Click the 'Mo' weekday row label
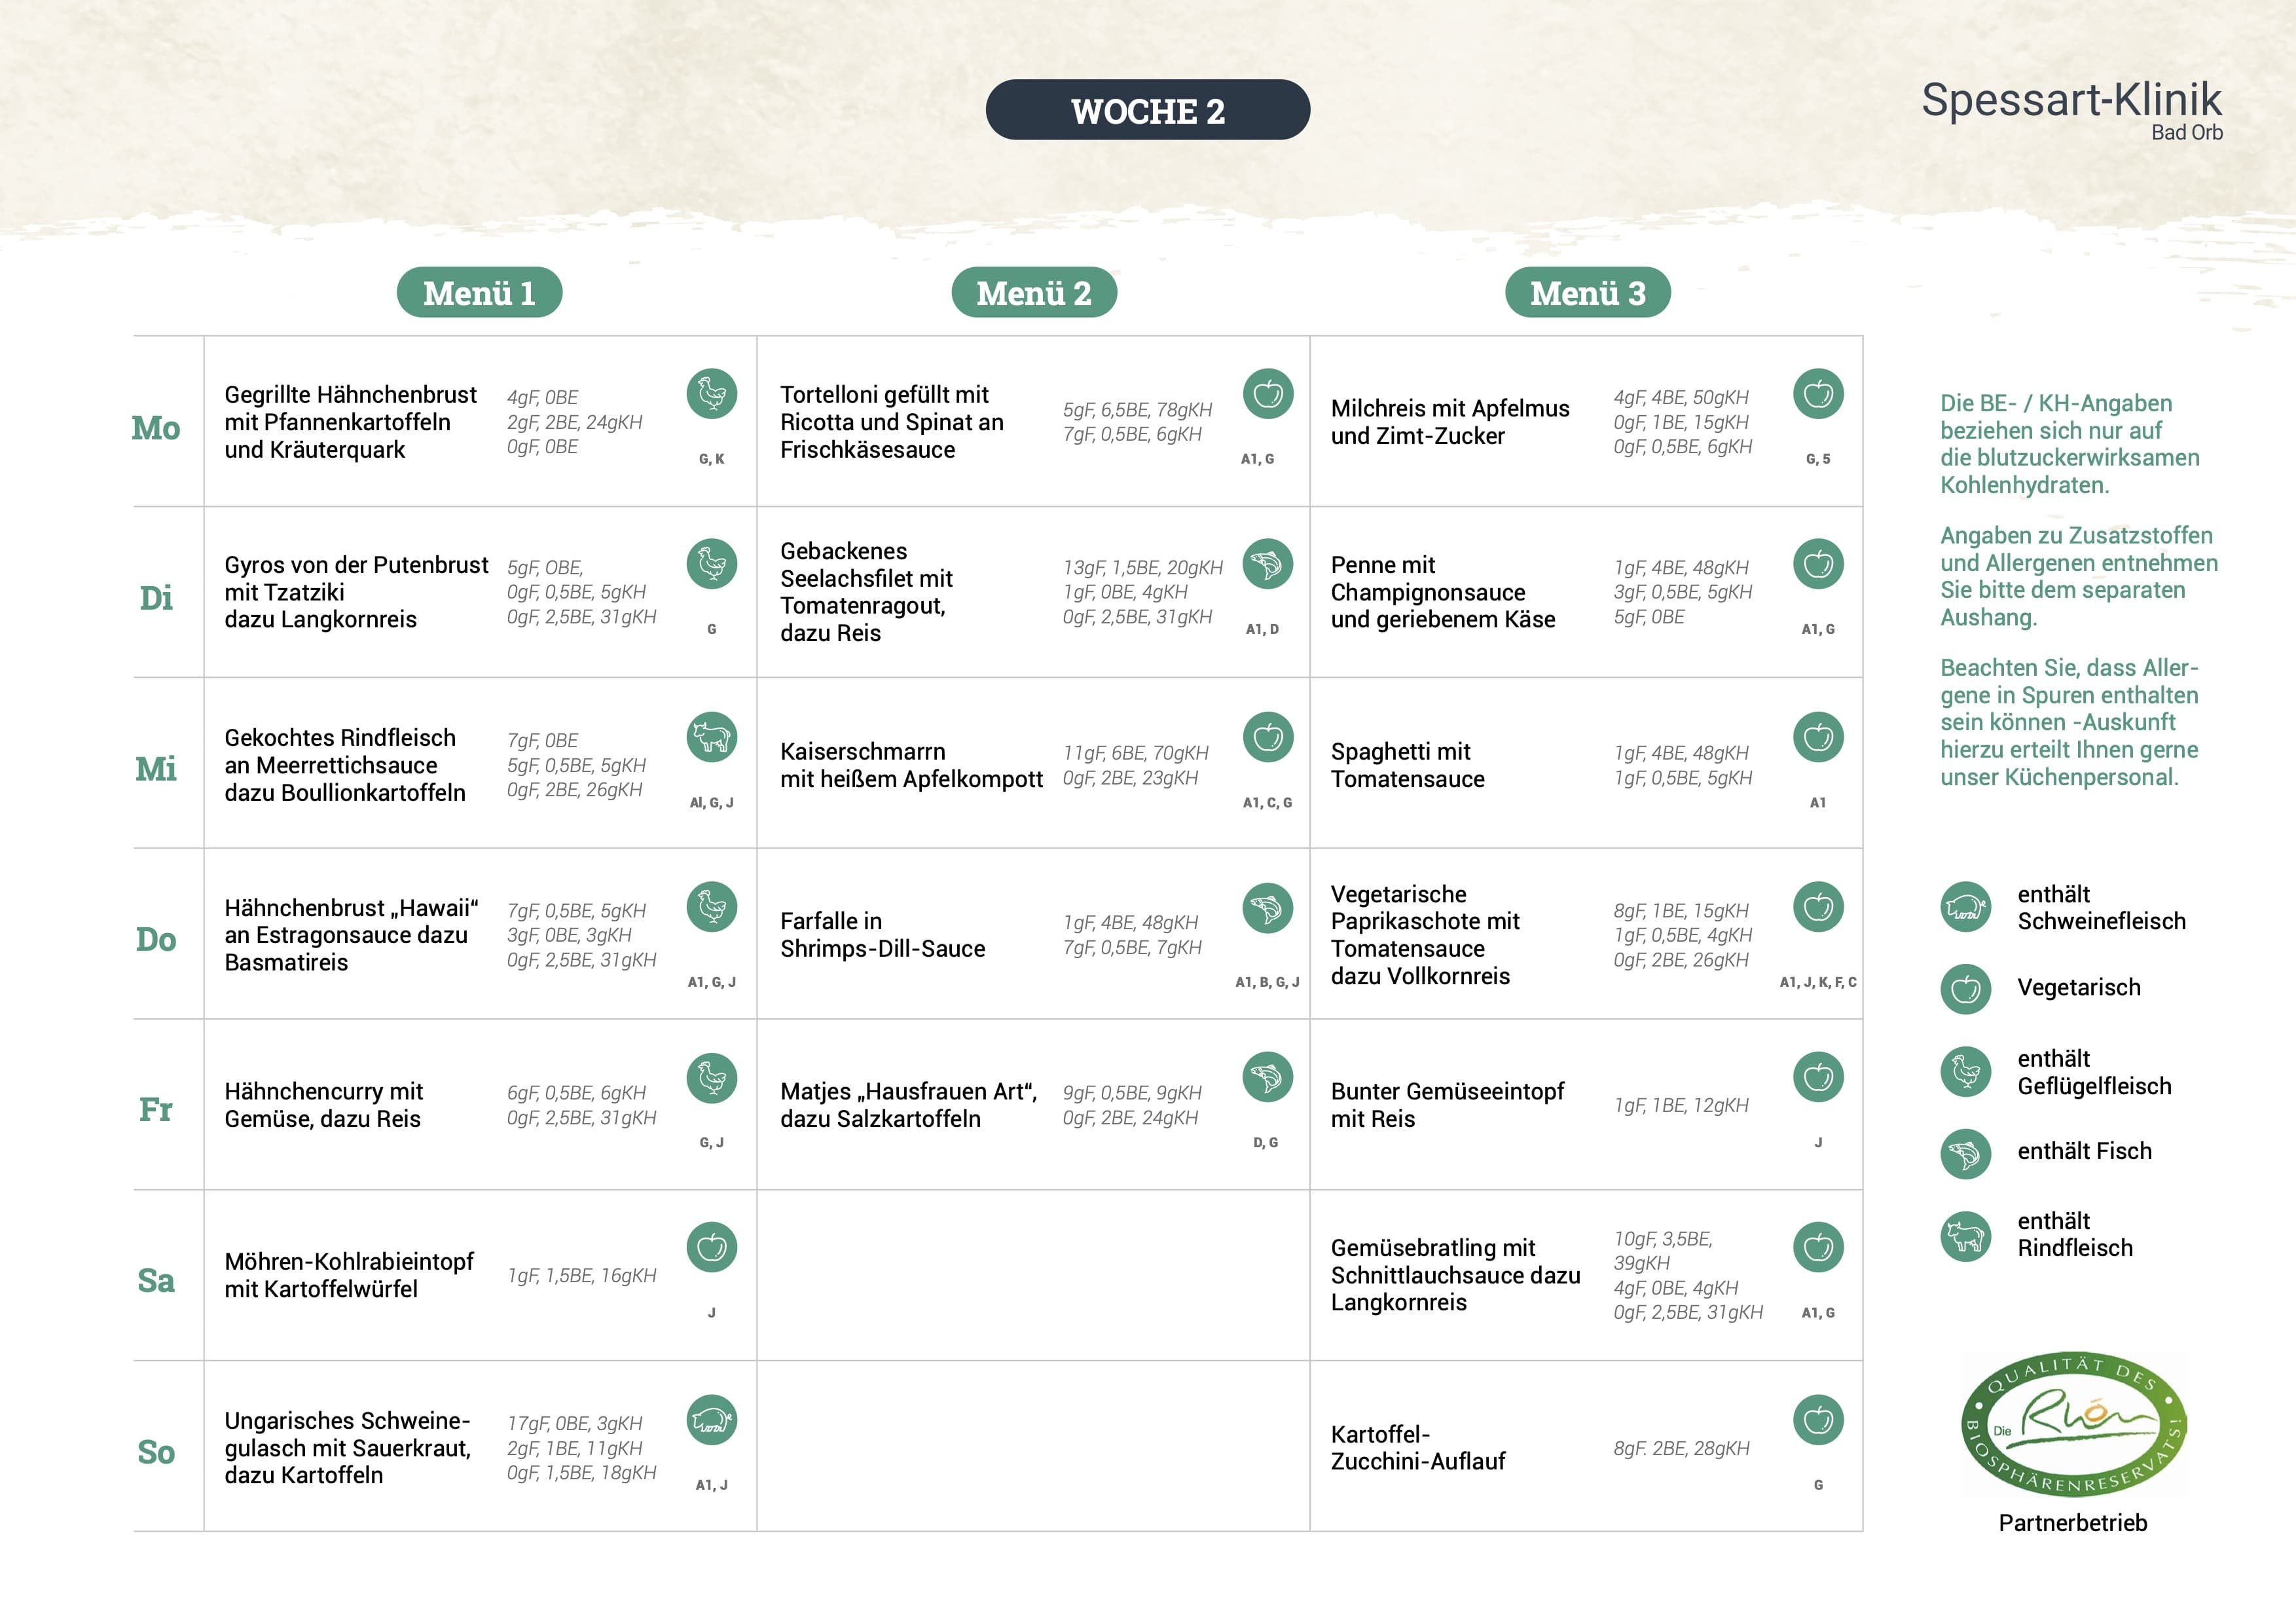The height and width of the screenshot is (1624, 2296). 156,428
